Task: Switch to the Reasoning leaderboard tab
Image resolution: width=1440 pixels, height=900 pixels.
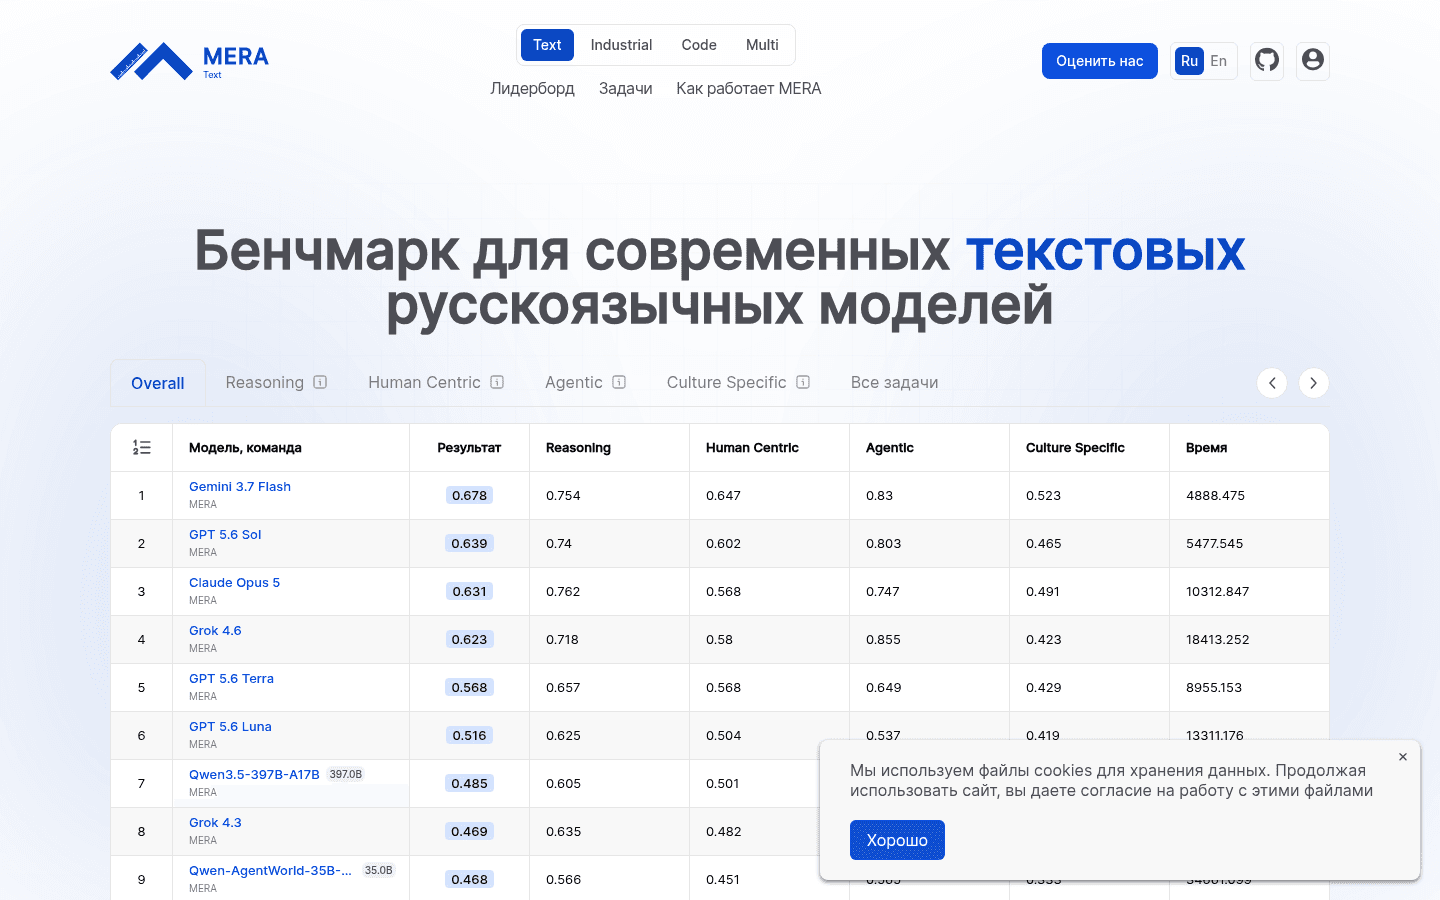Action: point(265,382)
